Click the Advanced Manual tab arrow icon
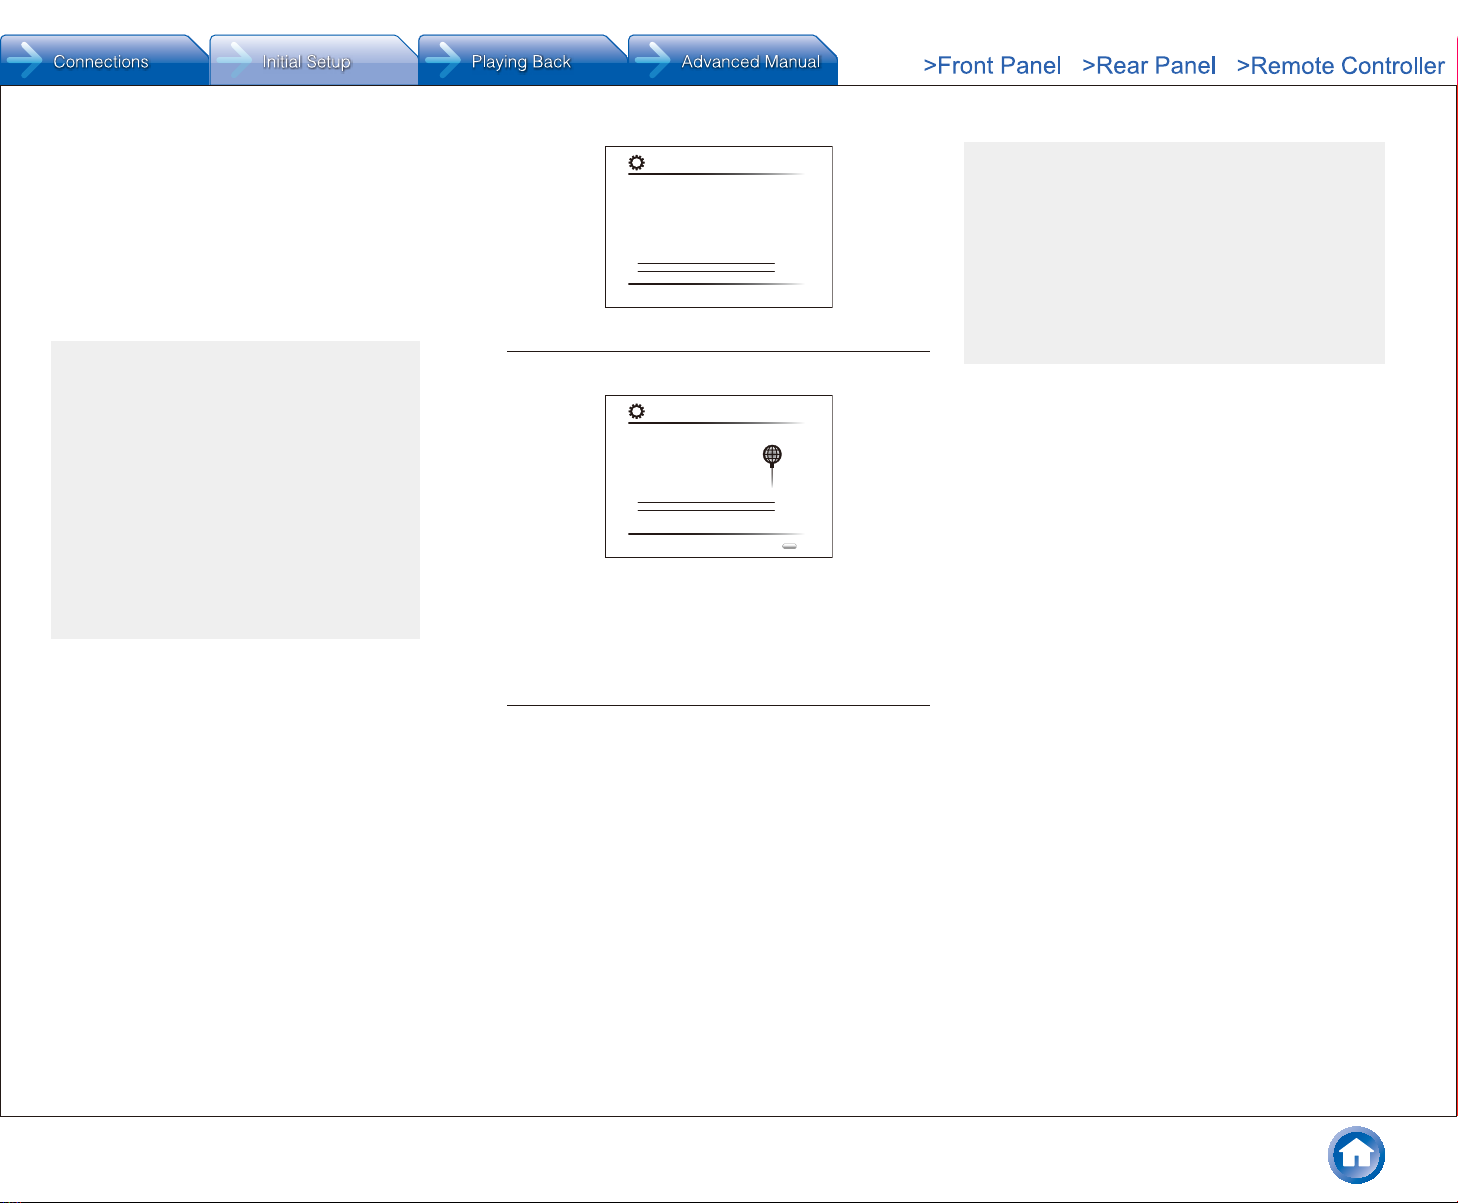Screen dimensions: 1458x1203 click(x=653, y=60)
